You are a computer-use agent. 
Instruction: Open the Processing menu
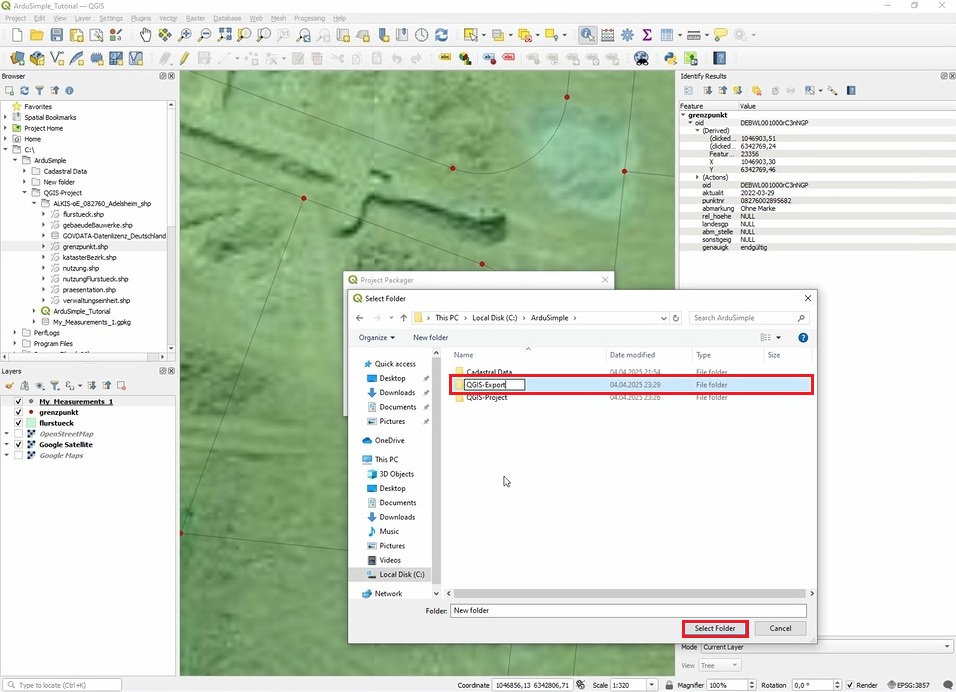(308, 18)
